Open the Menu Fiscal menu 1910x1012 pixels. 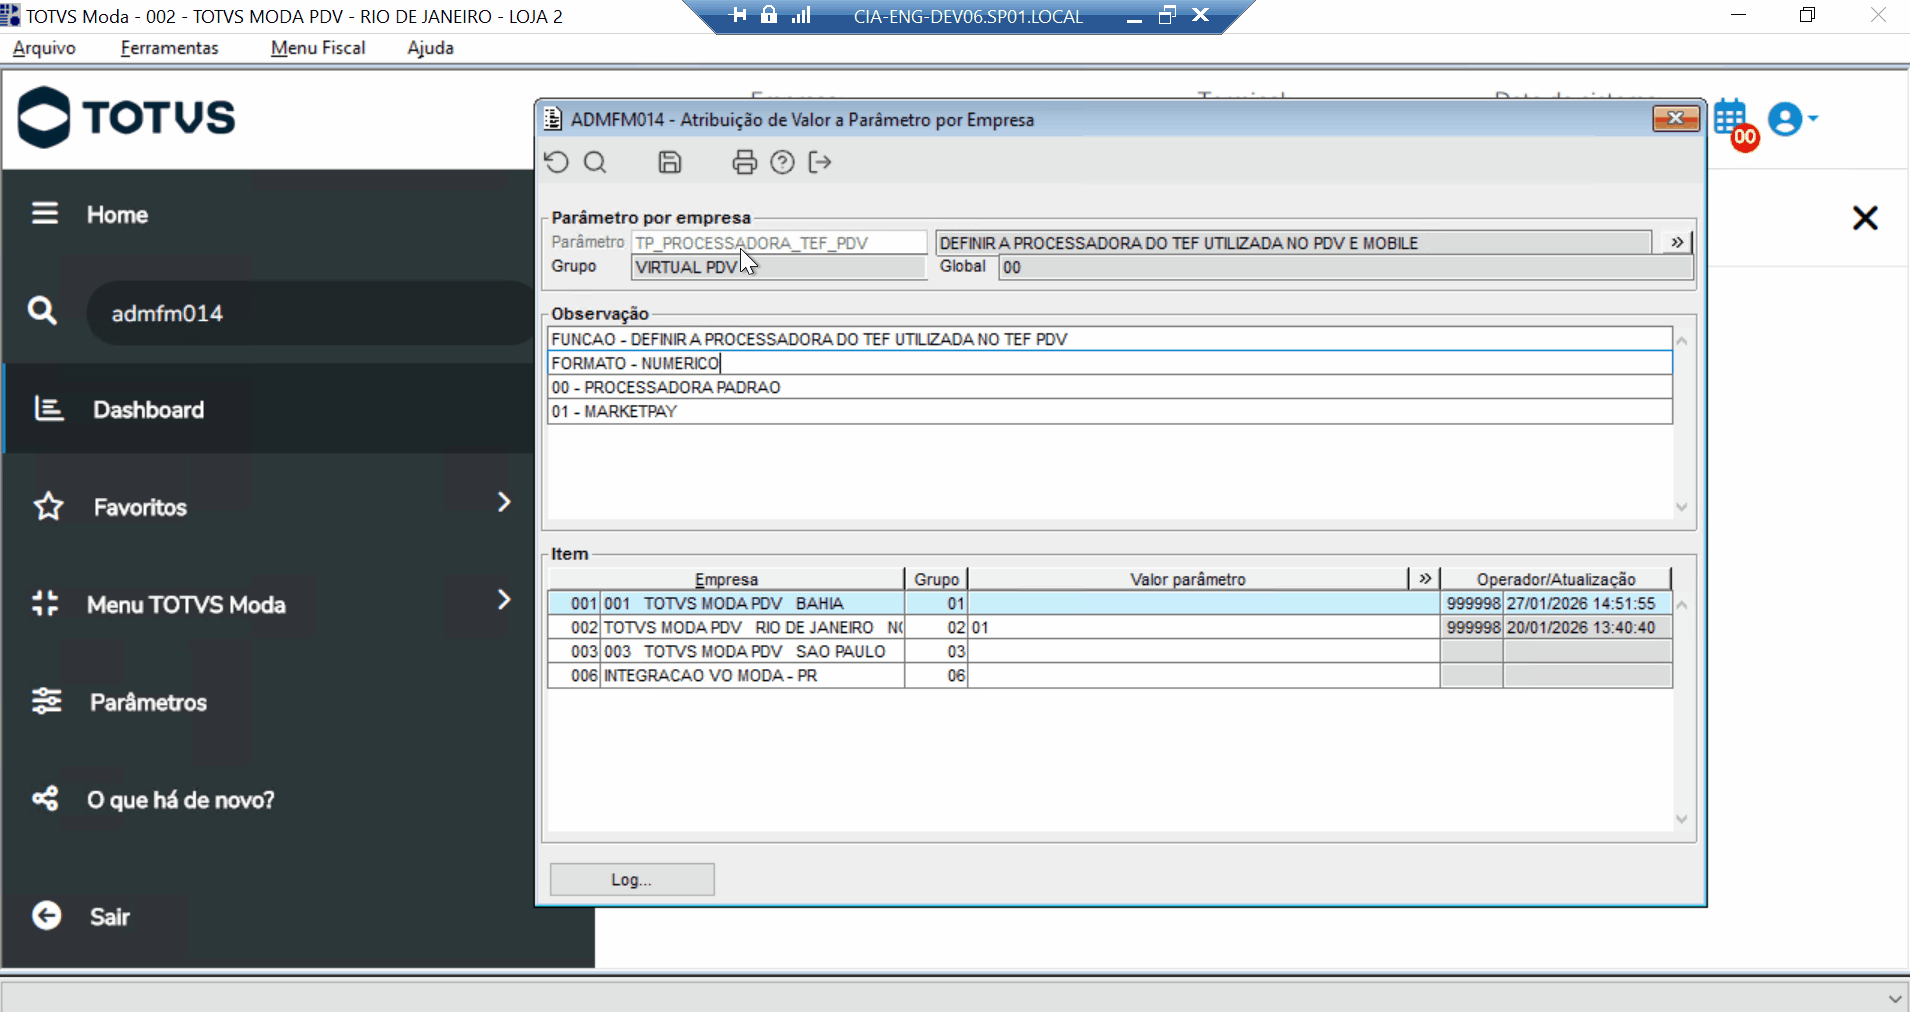click(x=318, y=48)
